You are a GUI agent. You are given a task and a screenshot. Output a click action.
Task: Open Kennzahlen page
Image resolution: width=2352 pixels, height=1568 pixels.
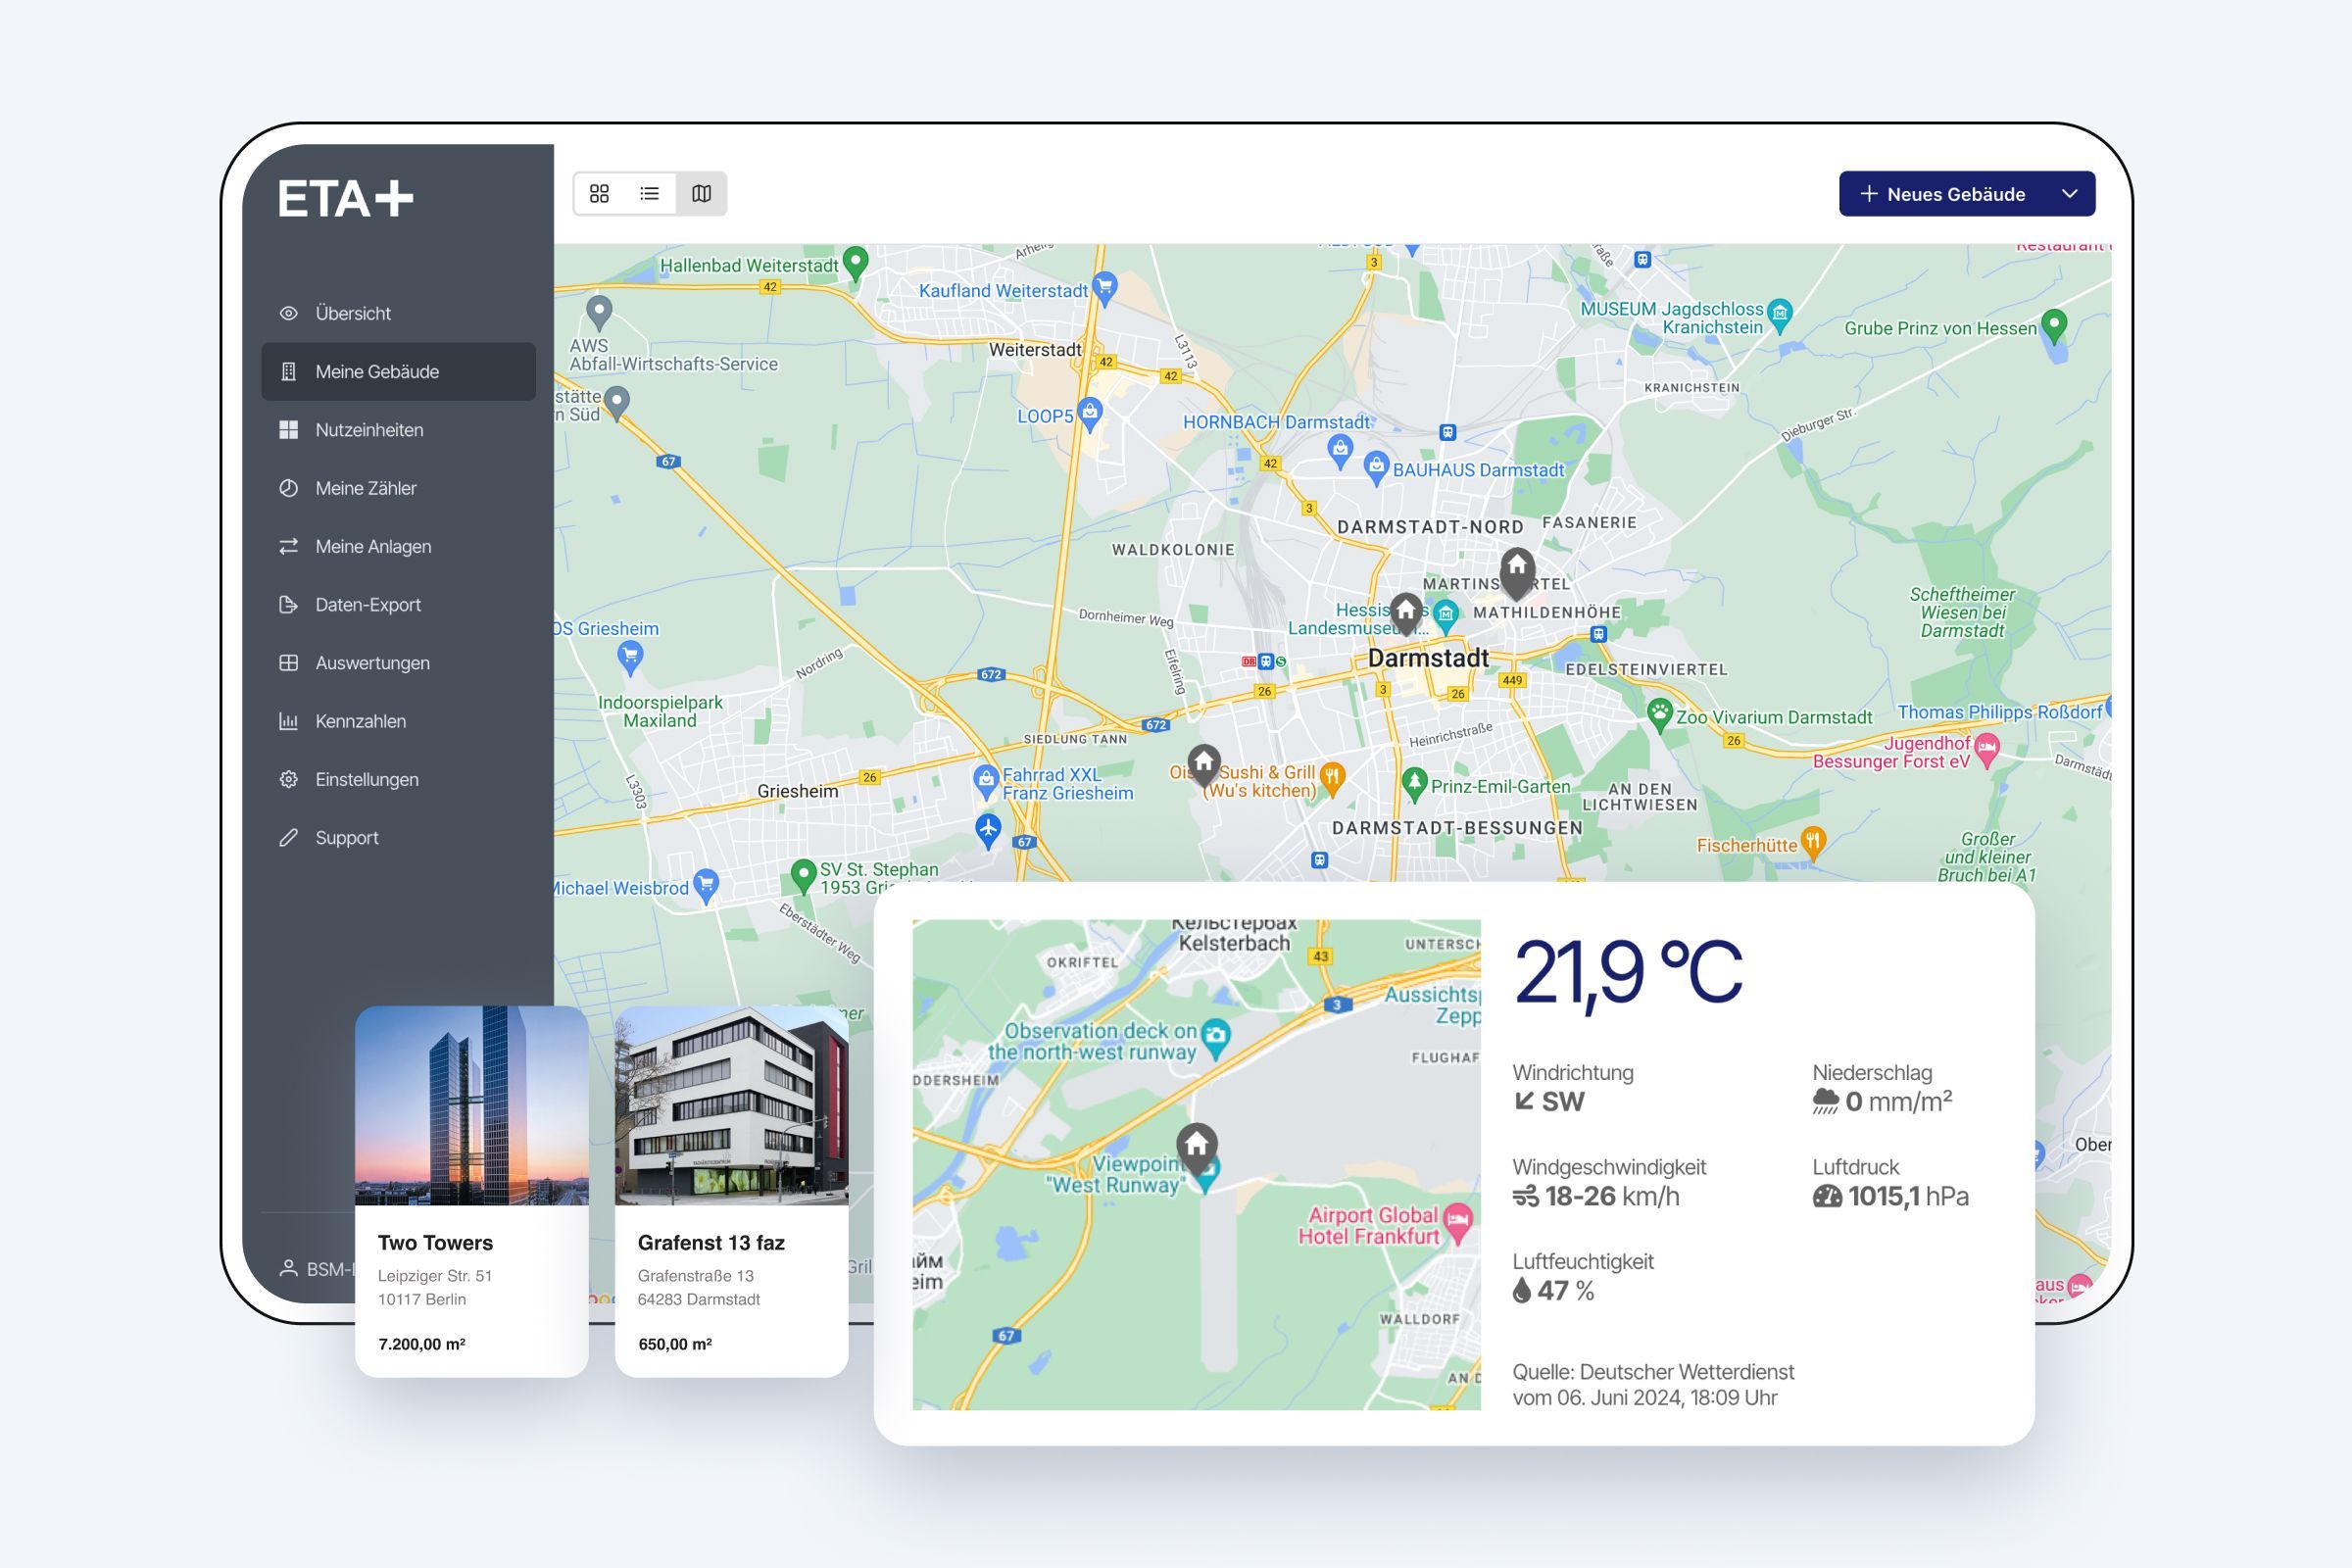click(x=398, y=721)
